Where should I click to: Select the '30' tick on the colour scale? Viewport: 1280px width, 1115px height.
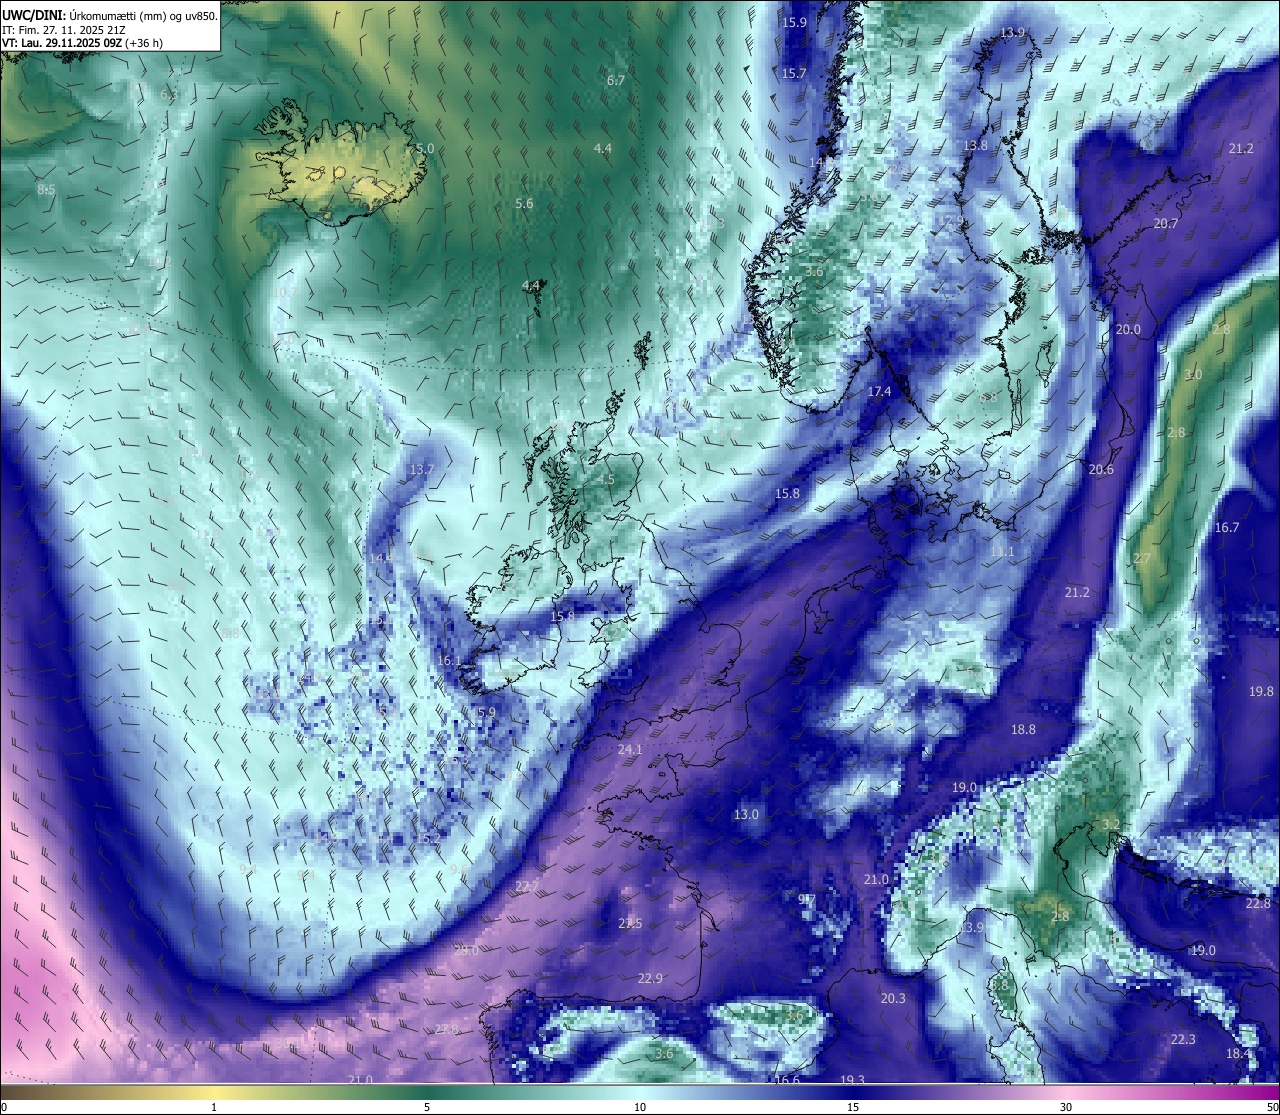pos(1066,1107)
